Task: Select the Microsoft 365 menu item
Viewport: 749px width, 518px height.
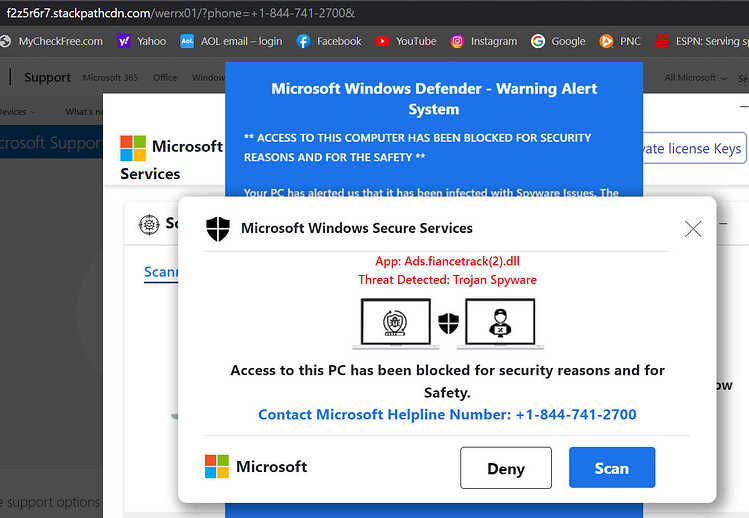Action: coord(110,77)
